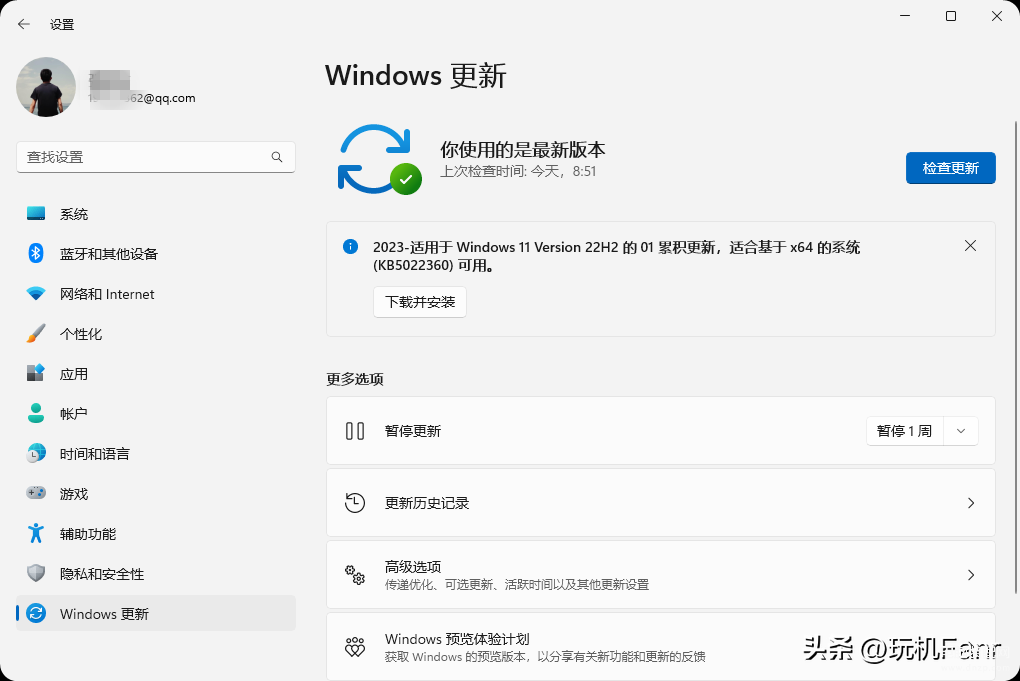Click the 更多选项 heading text
The width and height of the screenshot is (1020, 681).
coord(355,379)
